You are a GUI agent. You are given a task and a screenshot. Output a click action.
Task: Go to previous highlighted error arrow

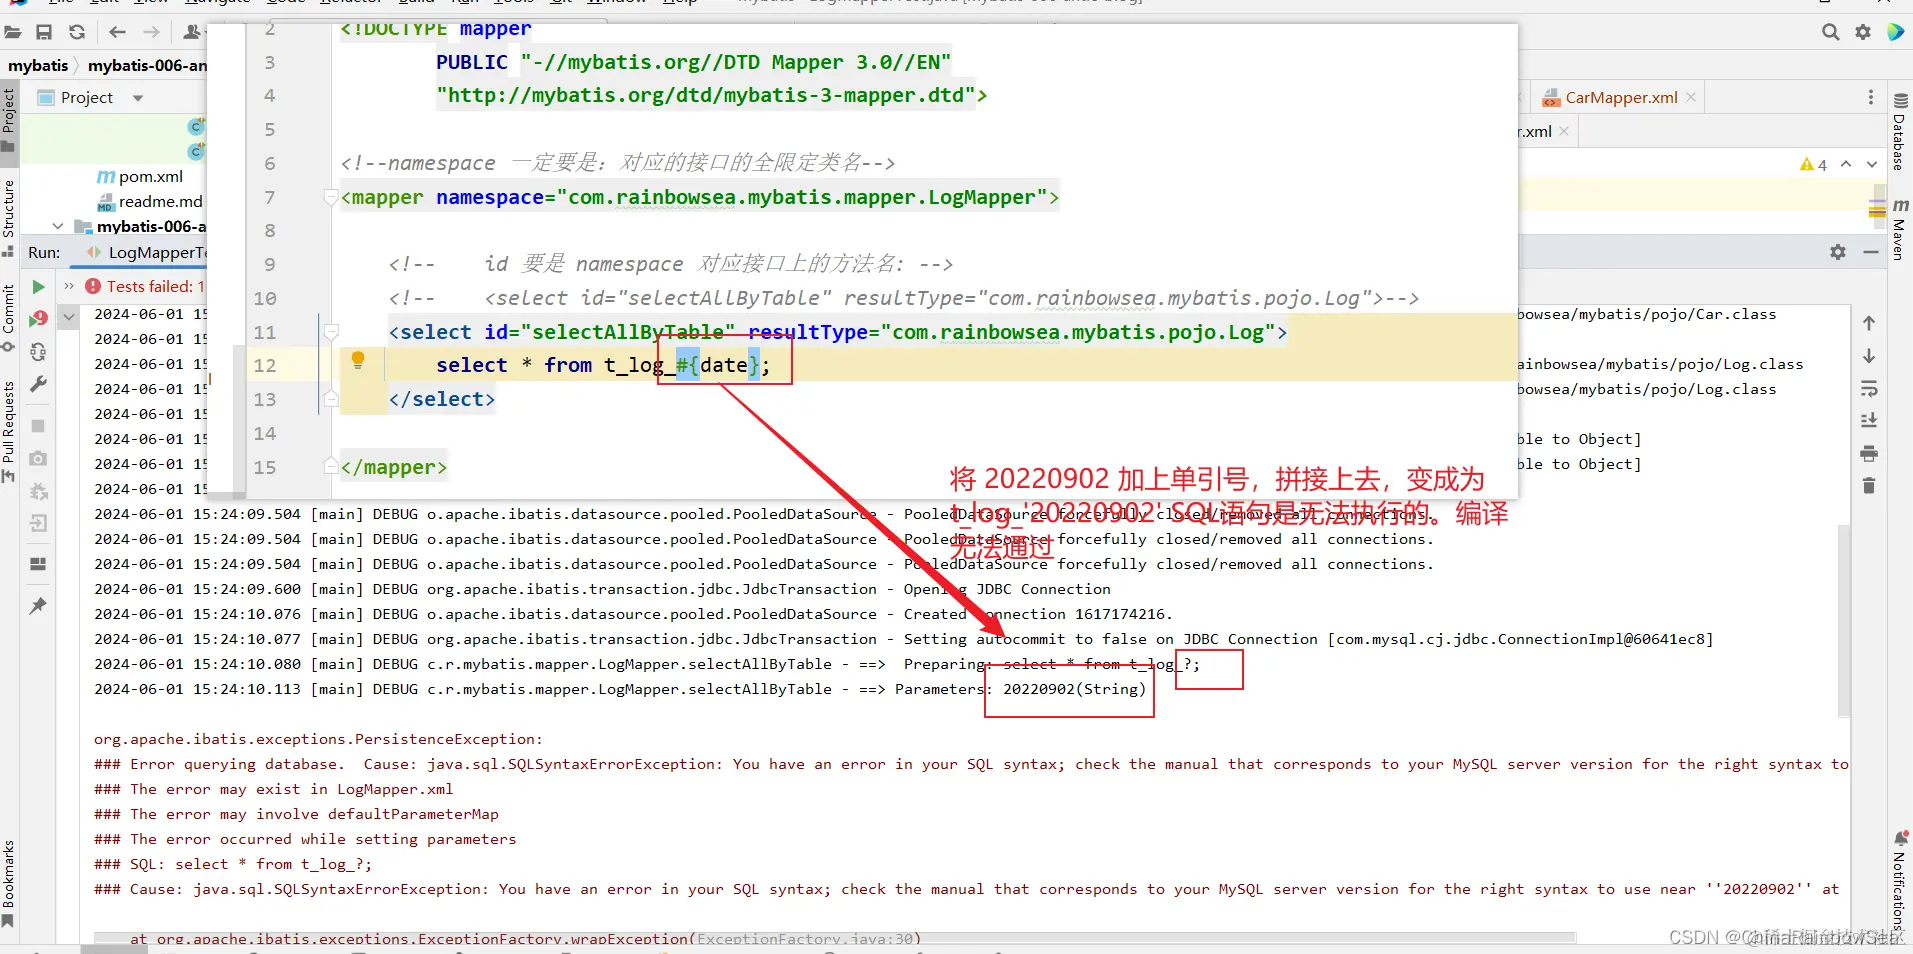coord(1846,164)
